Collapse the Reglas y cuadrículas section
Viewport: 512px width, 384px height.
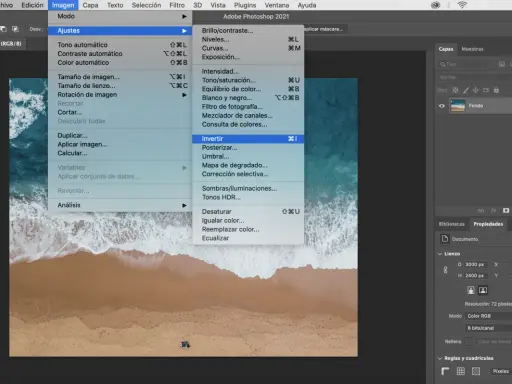pyautogui.click(x=440, y=358)
